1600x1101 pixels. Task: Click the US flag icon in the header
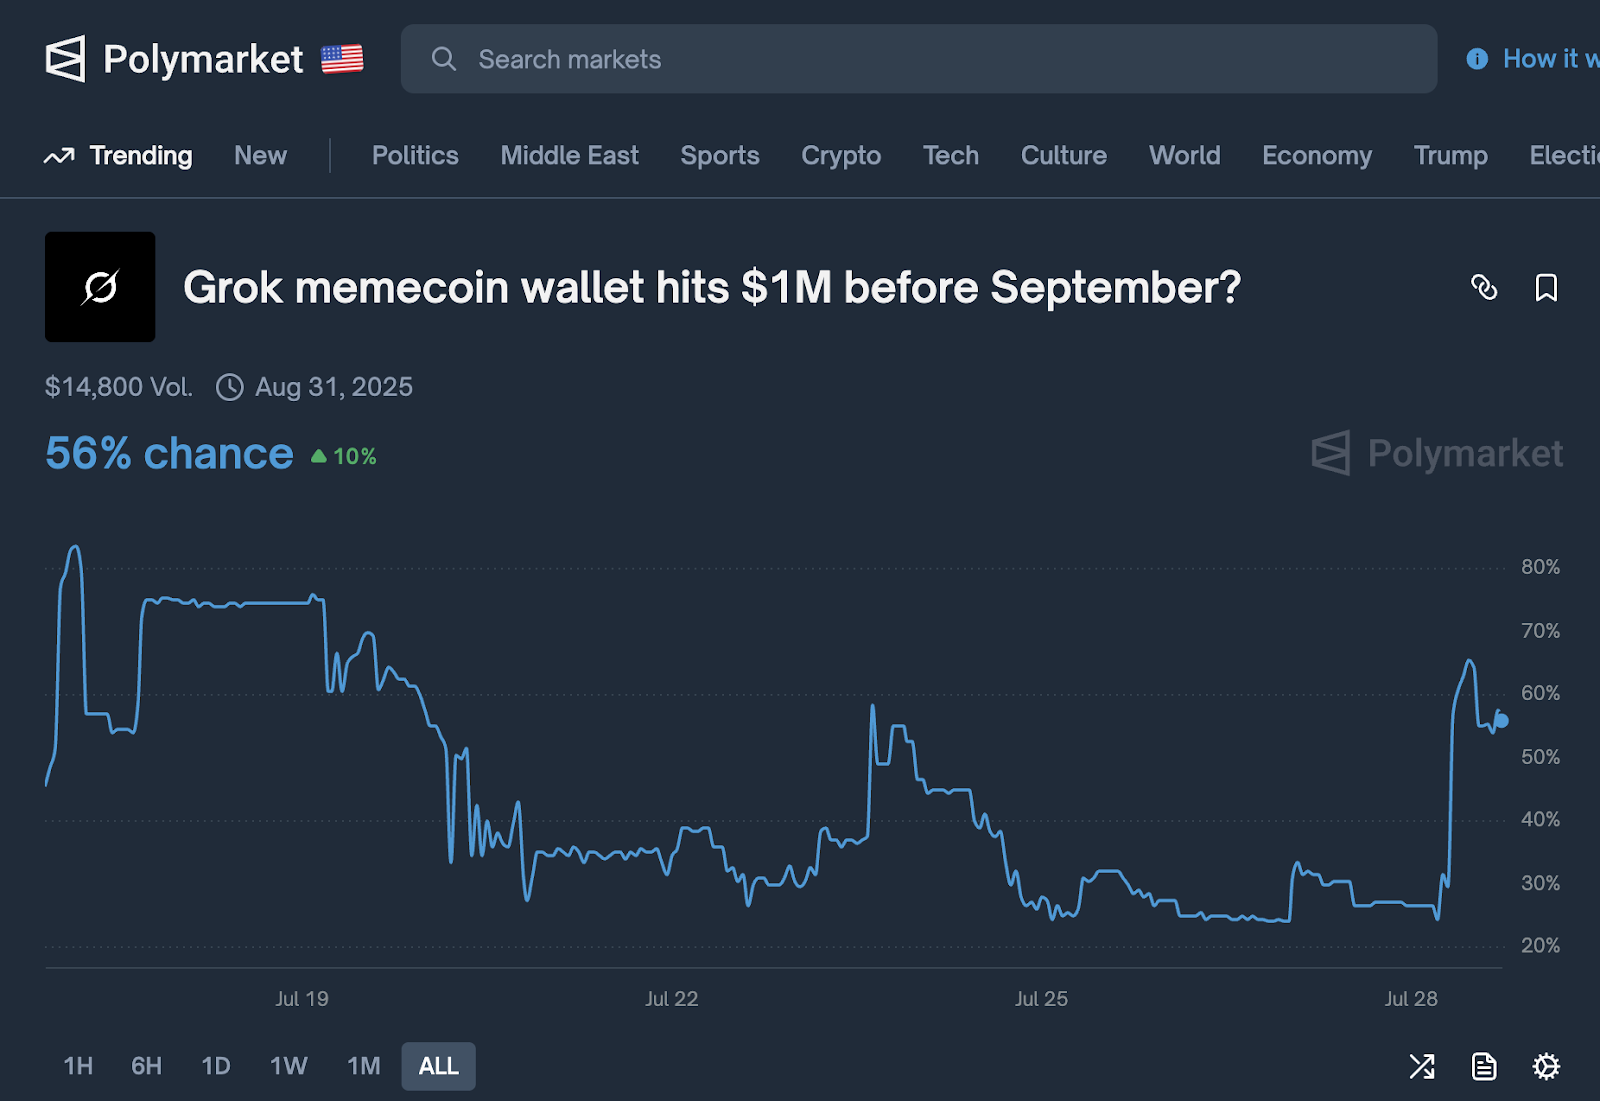point(340,58)
